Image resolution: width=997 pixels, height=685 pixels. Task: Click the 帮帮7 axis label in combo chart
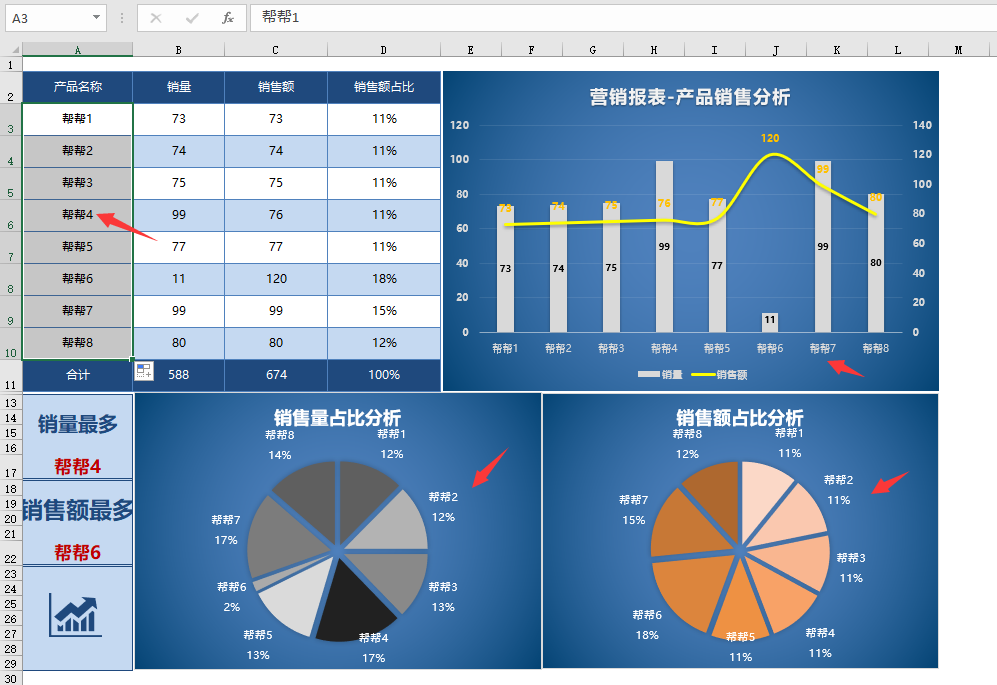click(823, 349)
